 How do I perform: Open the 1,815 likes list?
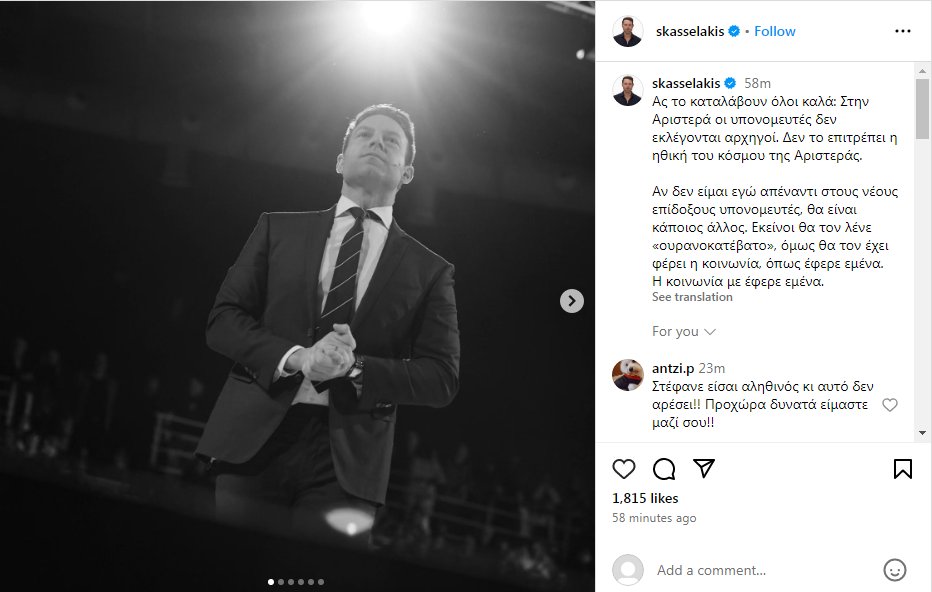pos(645,498)
